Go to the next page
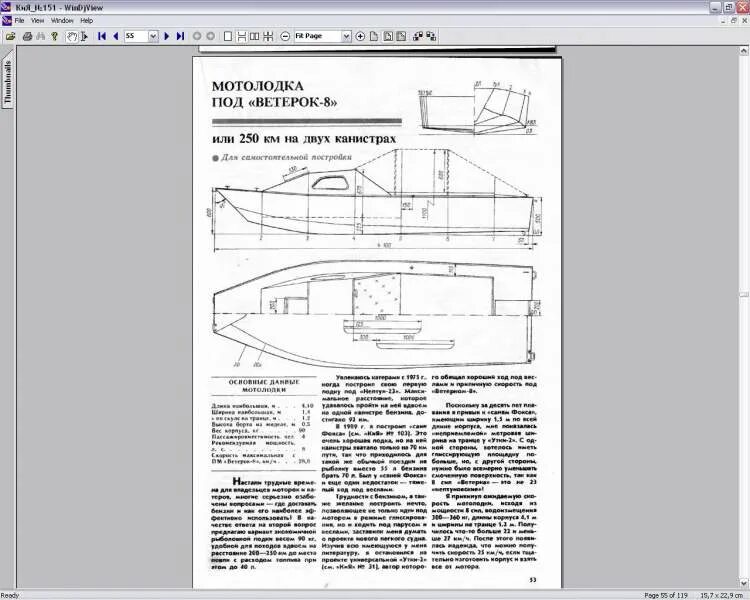The image size is (750, 600). [166, 36]
